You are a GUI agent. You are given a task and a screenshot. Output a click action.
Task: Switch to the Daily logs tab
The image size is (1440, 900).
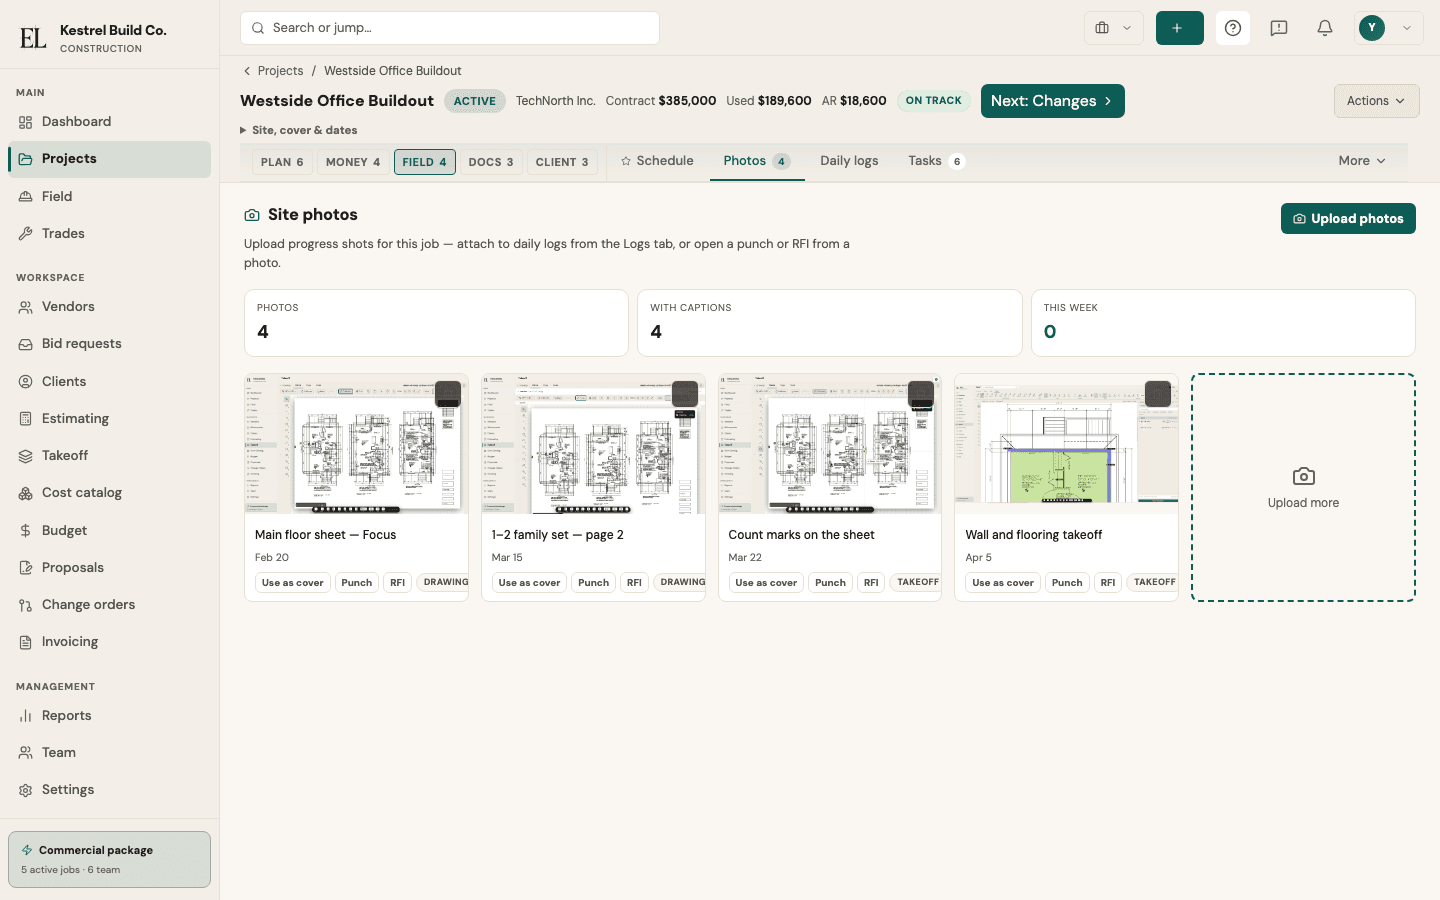coord(849,161)
